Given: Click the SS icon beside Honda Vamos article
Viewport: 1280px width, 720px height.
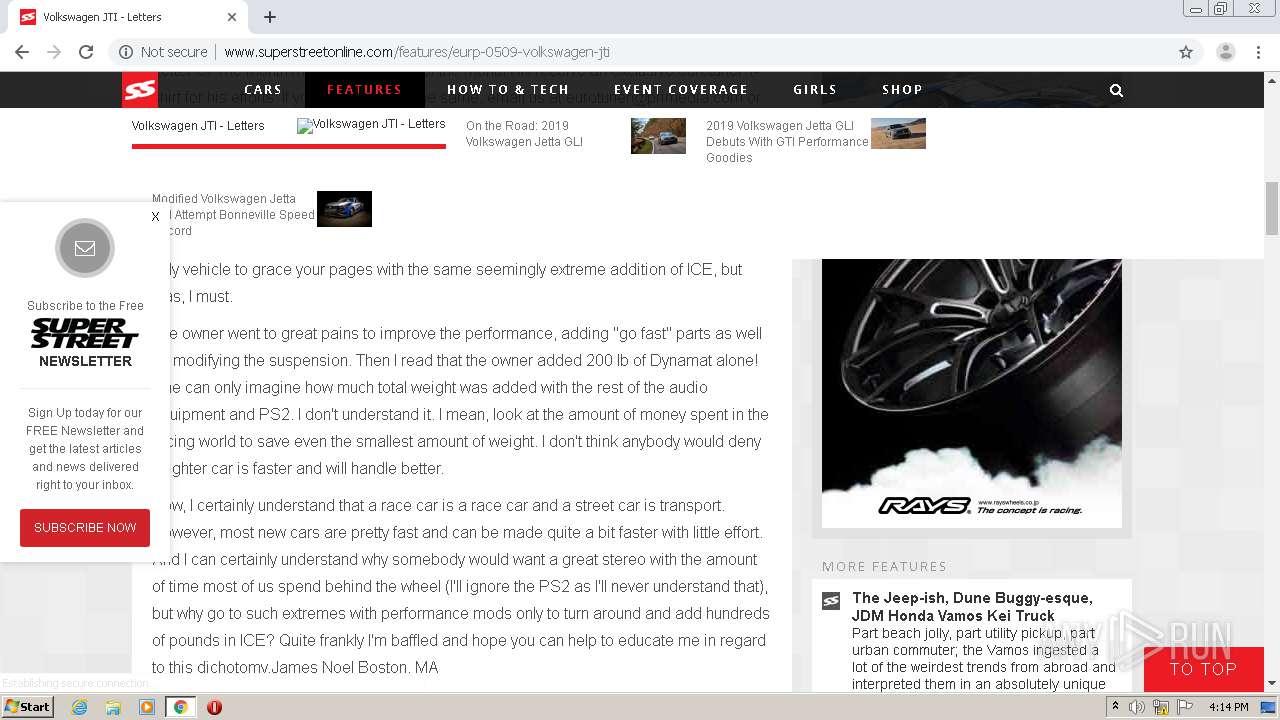Looking at the screenshot, I should [x=831, y=601].
